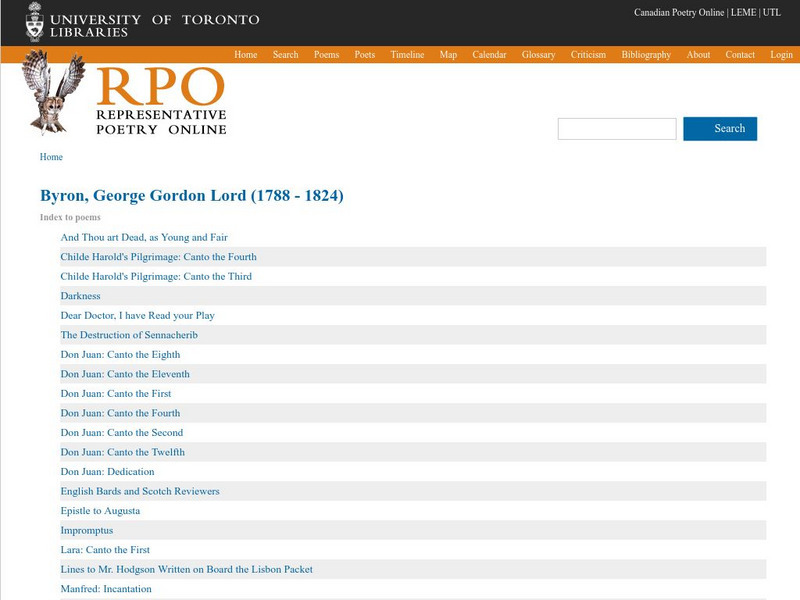Viewport: 800px width, 600px height.
Task: Open the LEME link in header
Action: point(743,13)
